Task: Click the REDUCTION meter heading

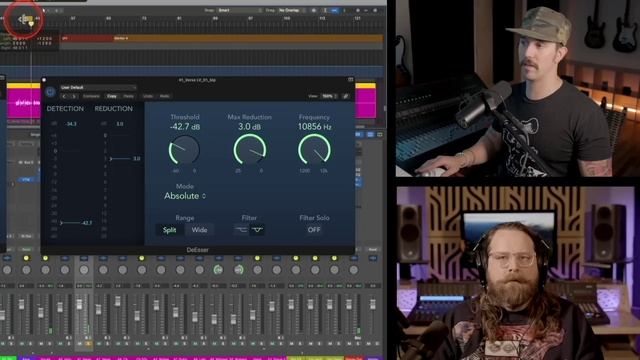Action: click(113, 109)
